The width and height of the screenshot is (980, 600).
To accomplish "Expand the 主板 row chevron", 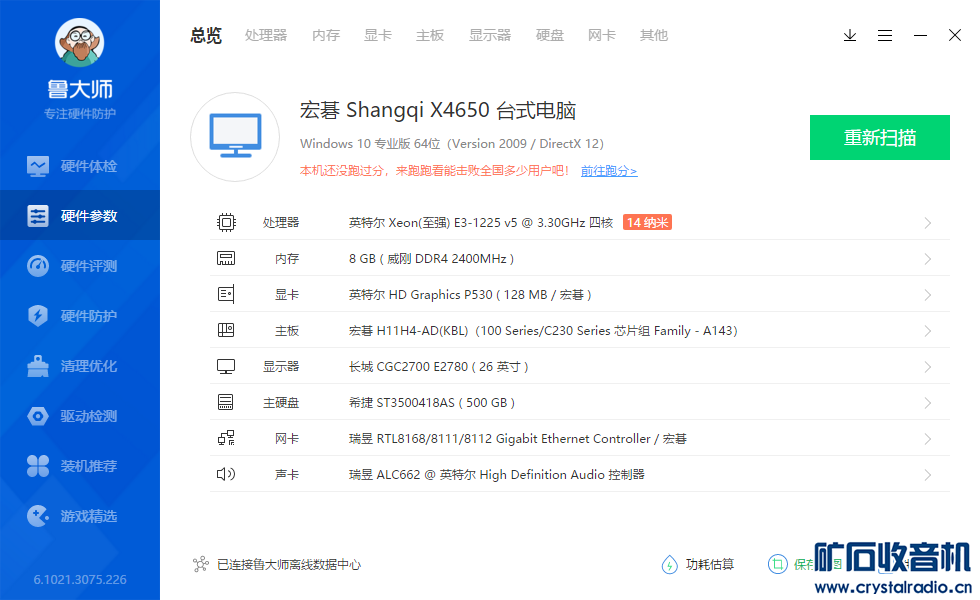I will click(928, 331).
